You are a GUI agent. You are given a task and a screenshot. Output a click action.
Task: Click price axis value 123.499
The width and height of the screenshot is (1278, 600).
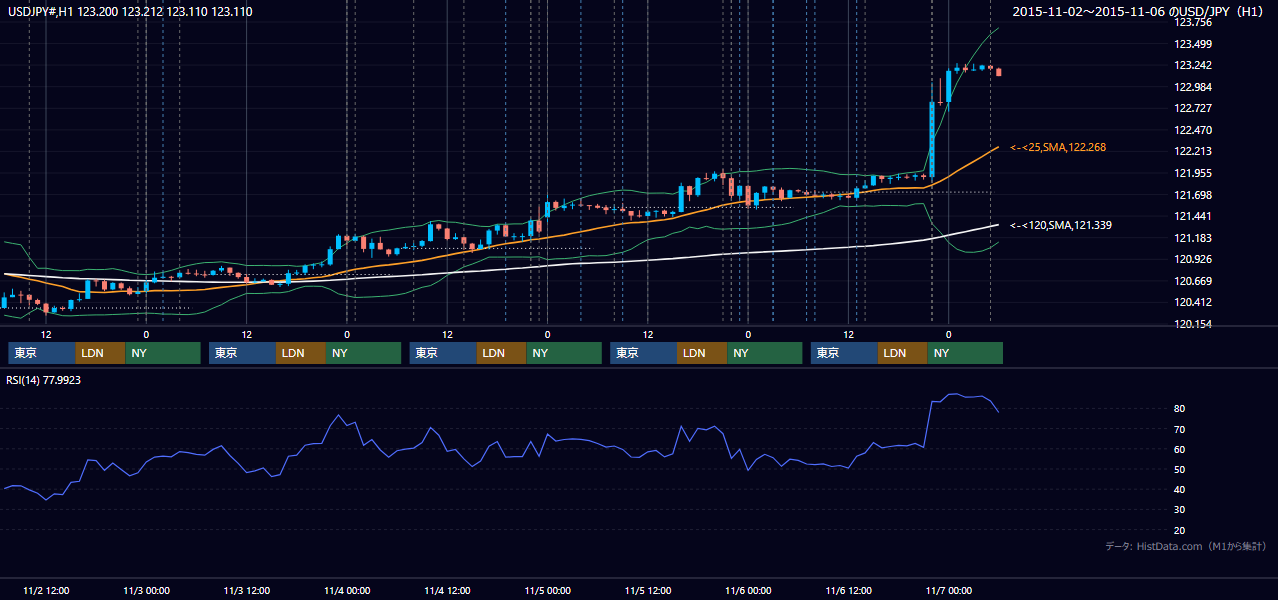(x=1194, y=44)
